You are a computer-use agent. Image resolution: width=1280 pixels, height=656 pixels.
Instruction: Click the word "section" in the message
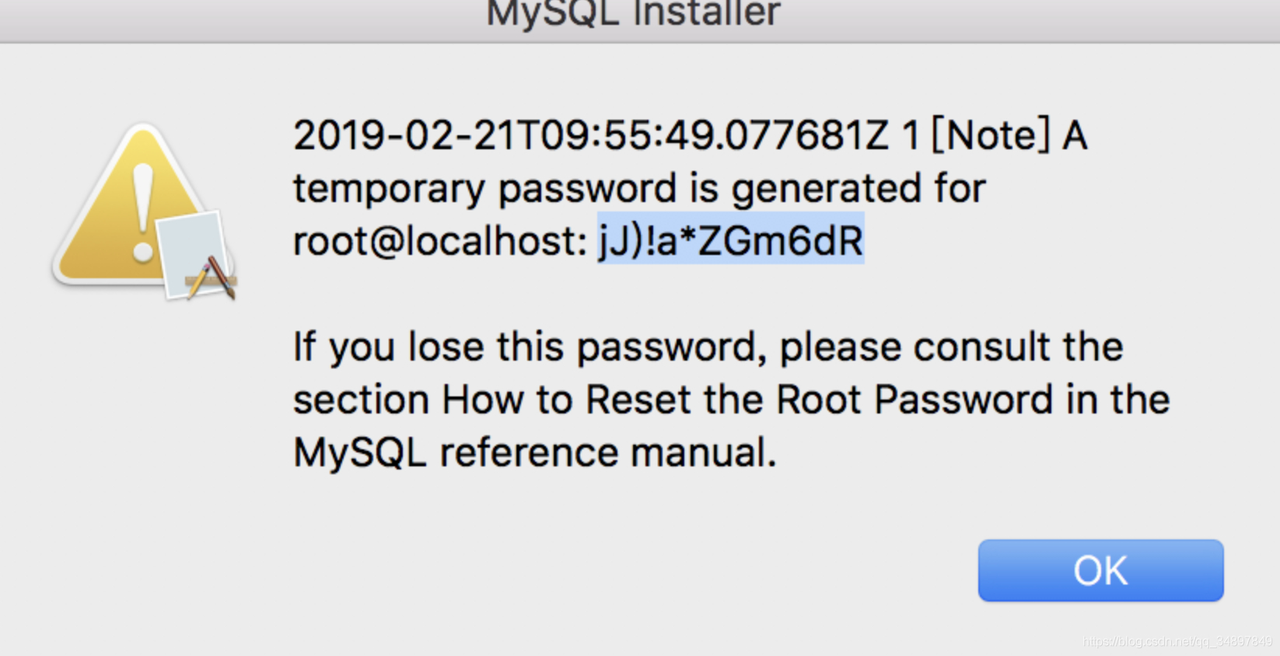(x=360, y=400)
